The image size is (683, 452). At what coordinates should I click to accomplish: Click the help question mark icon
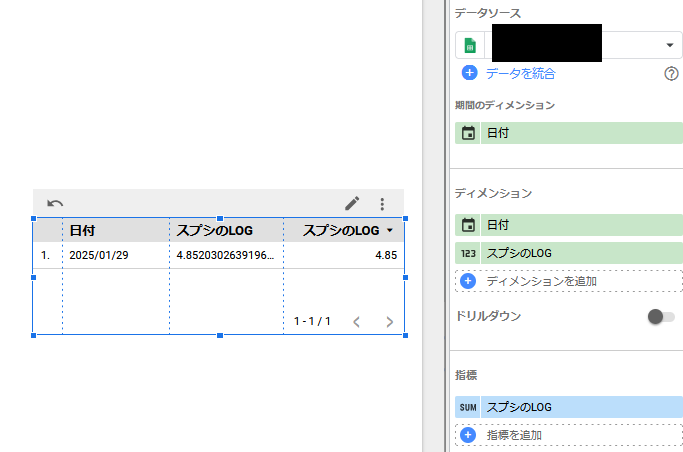(671, 73)
